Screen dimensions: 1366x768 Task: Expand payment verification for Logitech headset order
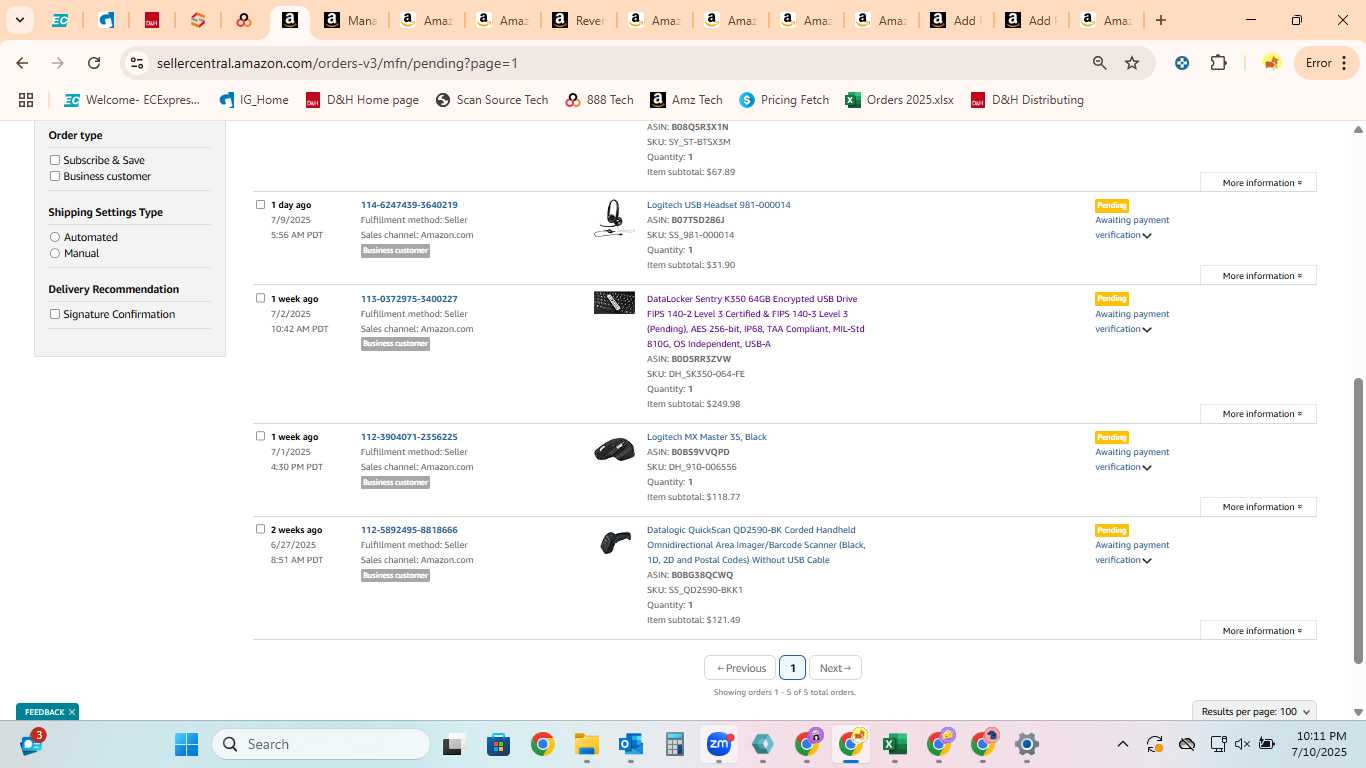(x=1147, y=236)
